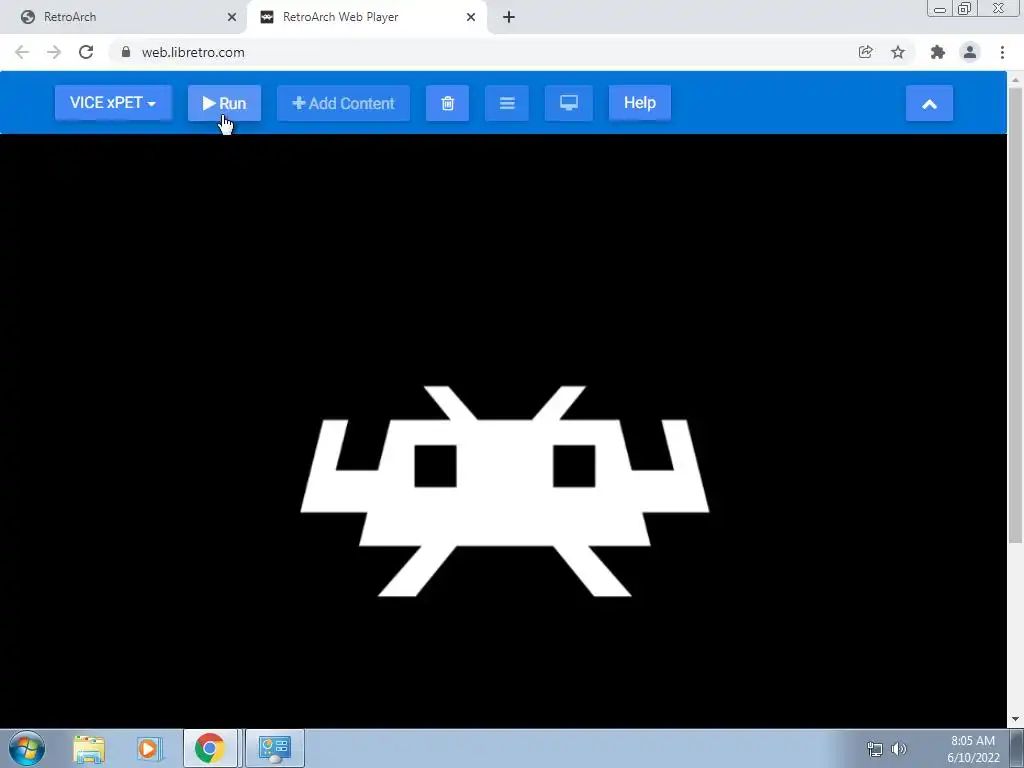Open the extensions puzzle icon

coord(938,52)
